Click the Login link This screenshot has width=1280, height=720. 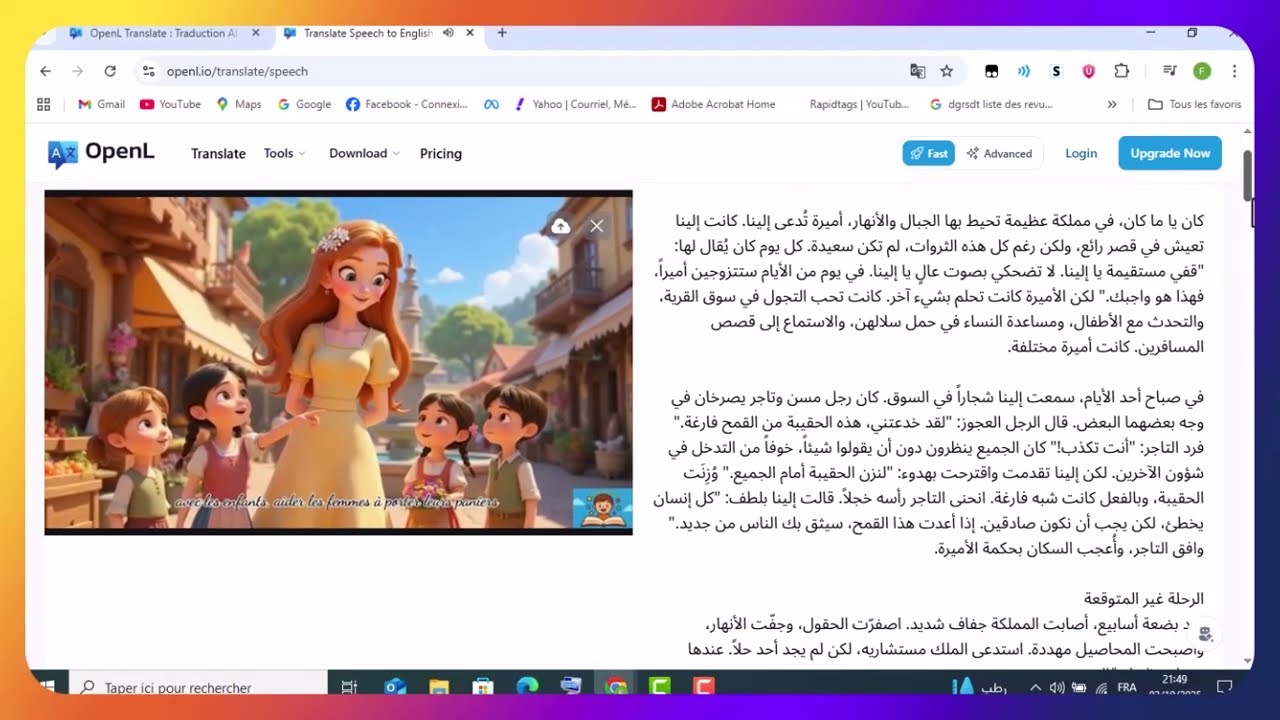coord(1081,153)
